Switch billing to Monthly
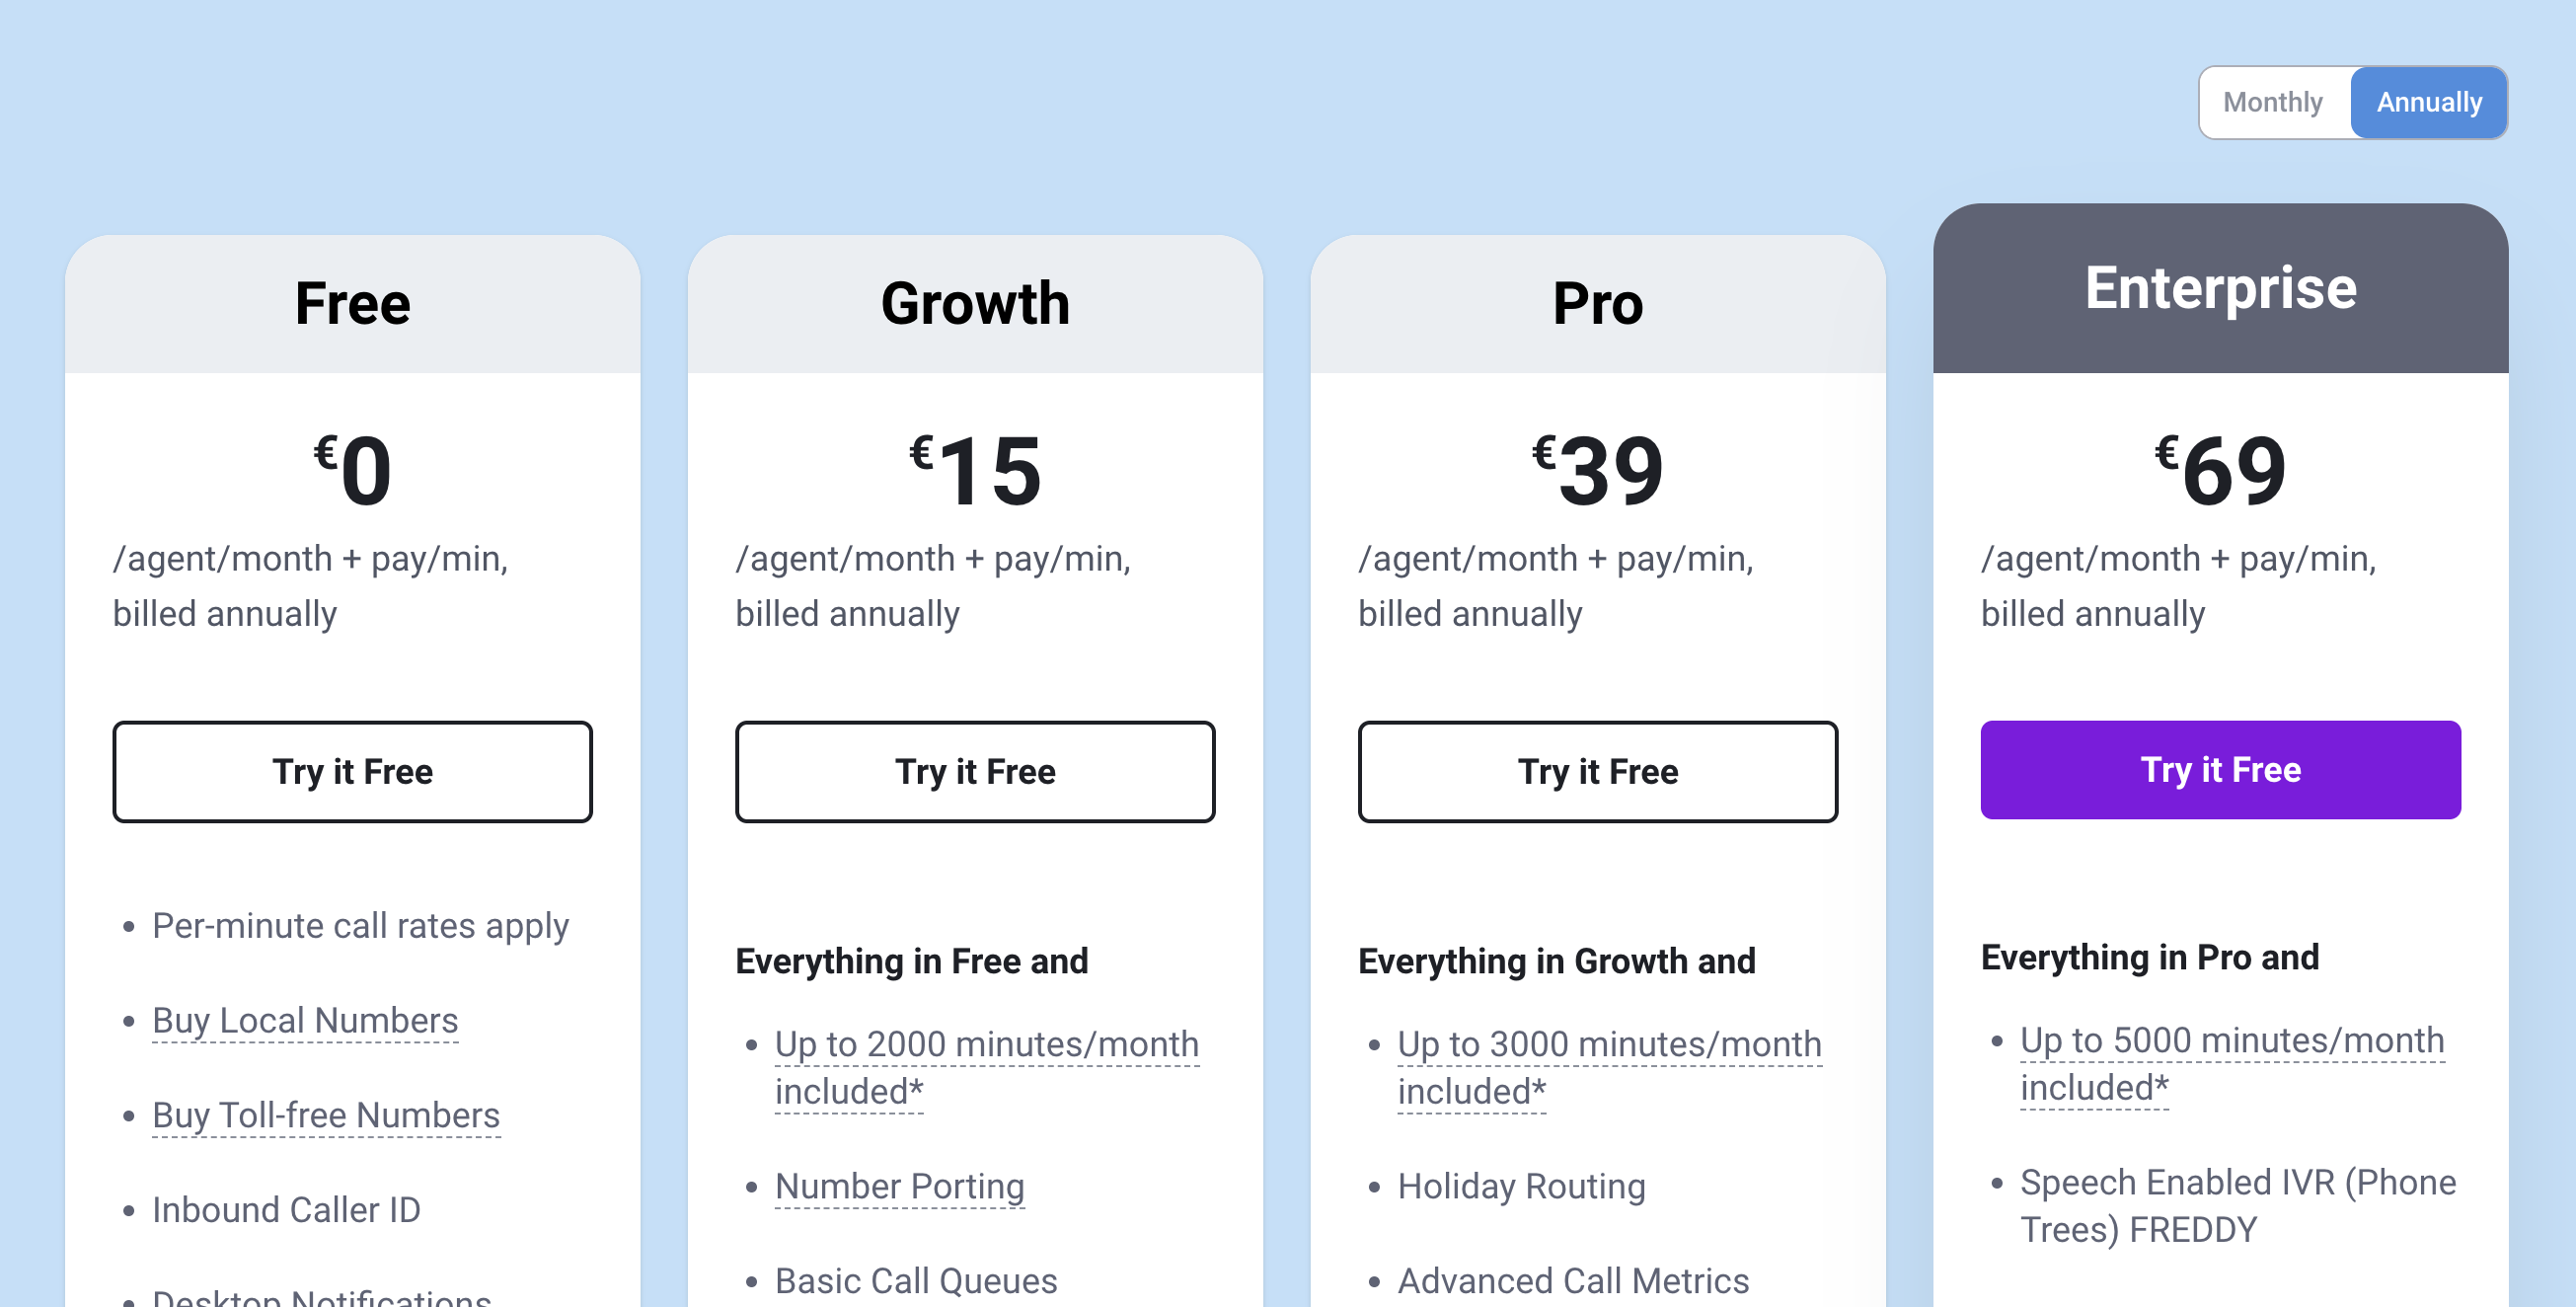This screenshot has height=1307, width=2576. click(x=2273, y=101)
